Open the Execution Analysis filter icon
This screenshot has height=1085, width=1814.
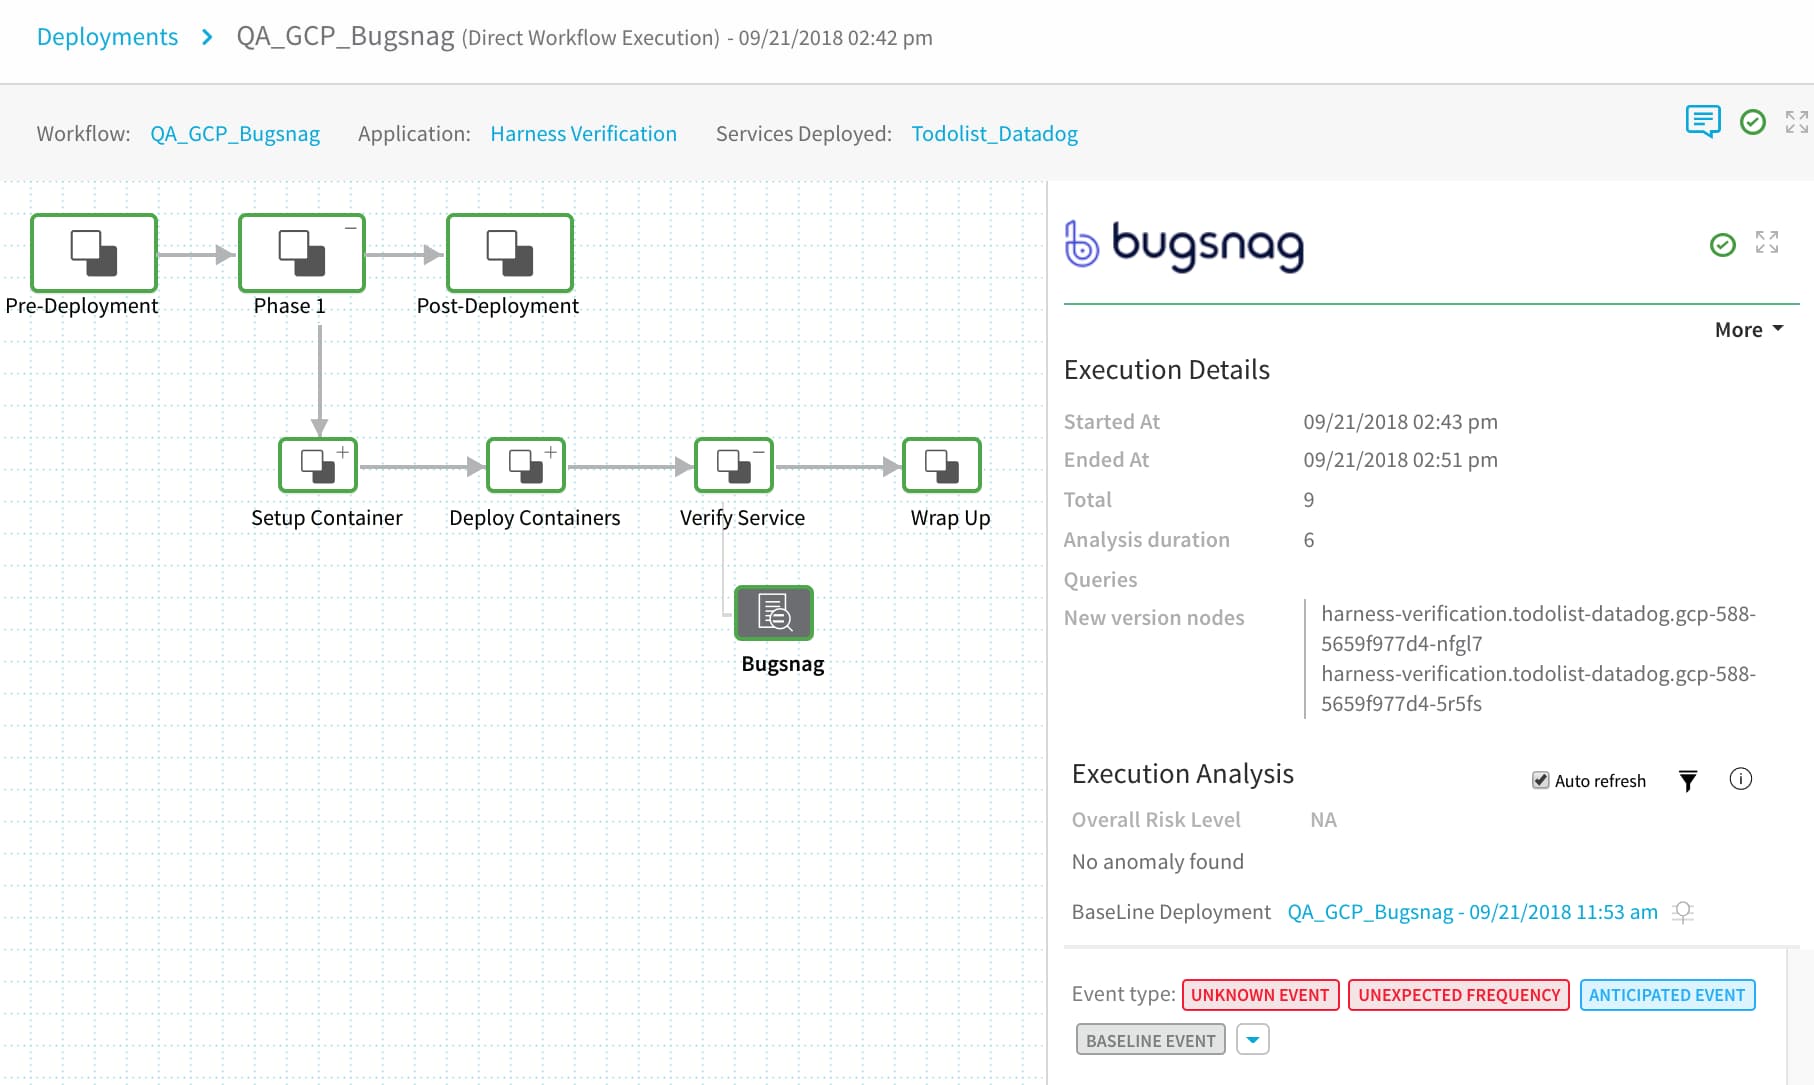point(1688,781)
